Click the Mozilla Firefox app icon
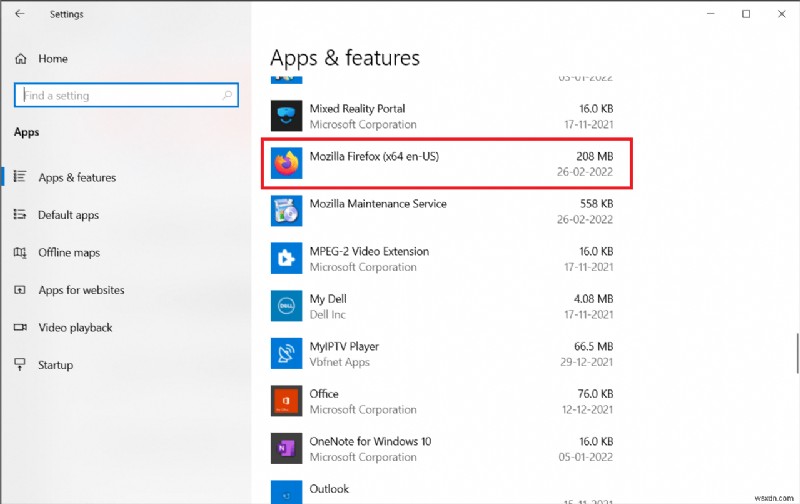Image resolution: width=800 pixels, height=504 pixels. (286, 163)
